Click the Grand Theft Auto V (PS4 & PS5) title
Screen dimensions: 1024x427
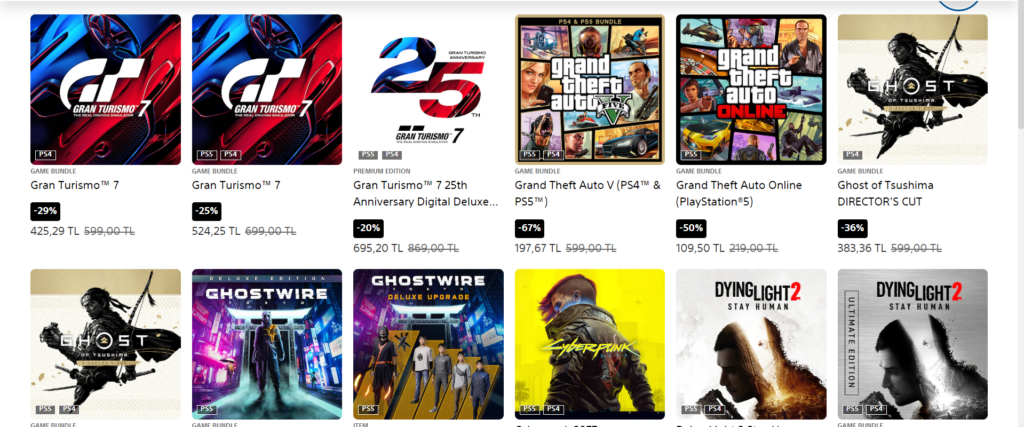[587, 193]
